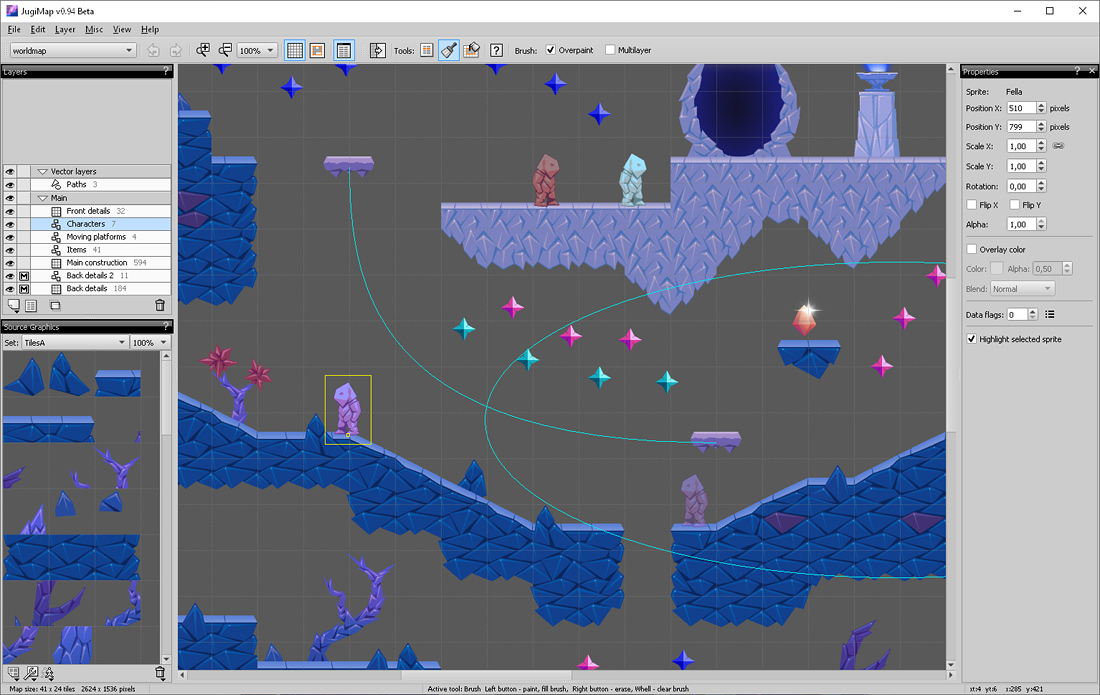Select the bucket fill tool icon

pos(471,50)
